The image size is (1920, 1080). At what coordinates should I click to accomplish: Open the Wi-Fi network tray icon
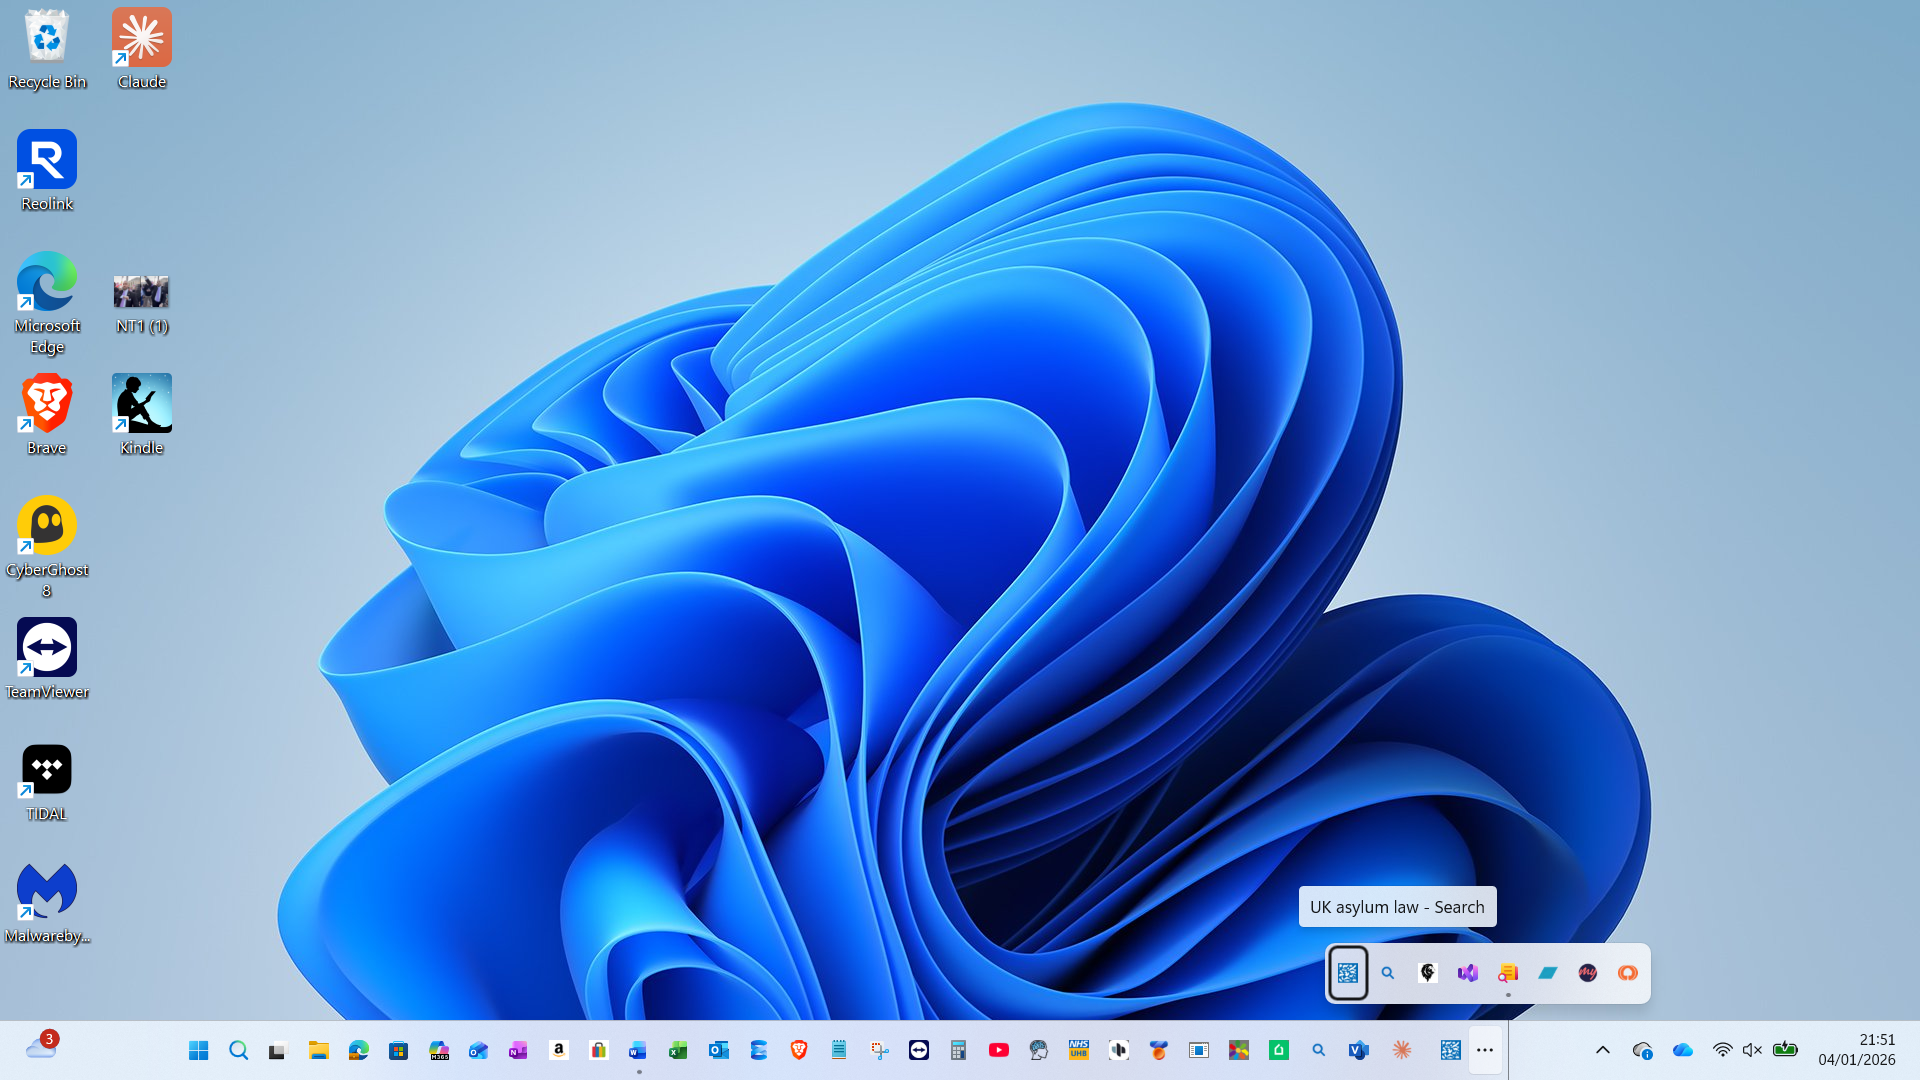(1722, 1050)
